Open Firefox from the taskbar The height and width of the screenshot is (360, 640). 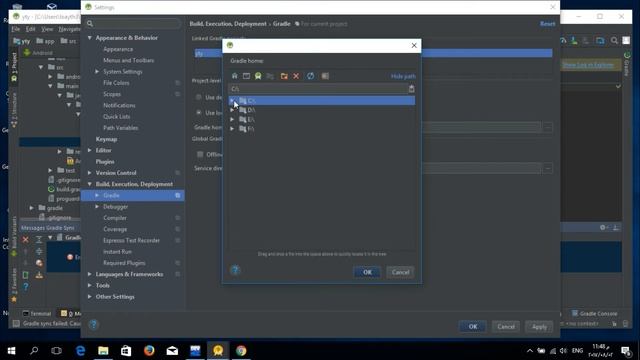149,350
